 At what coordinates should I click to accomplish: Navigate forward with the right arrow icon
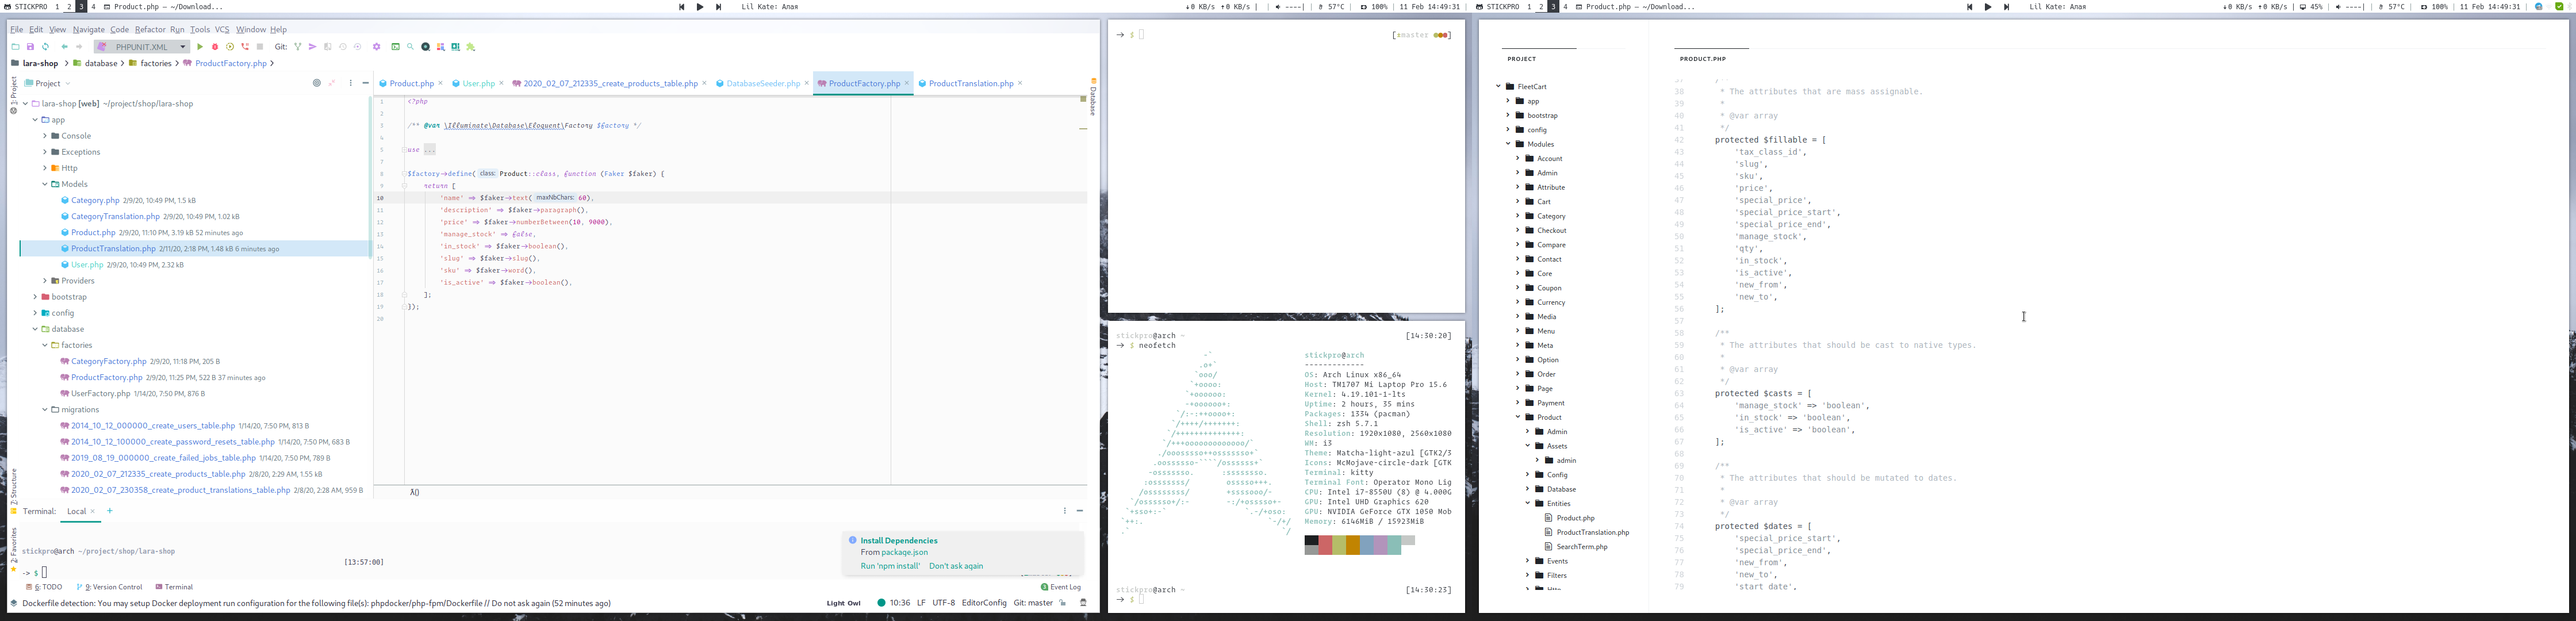(79, 47)
